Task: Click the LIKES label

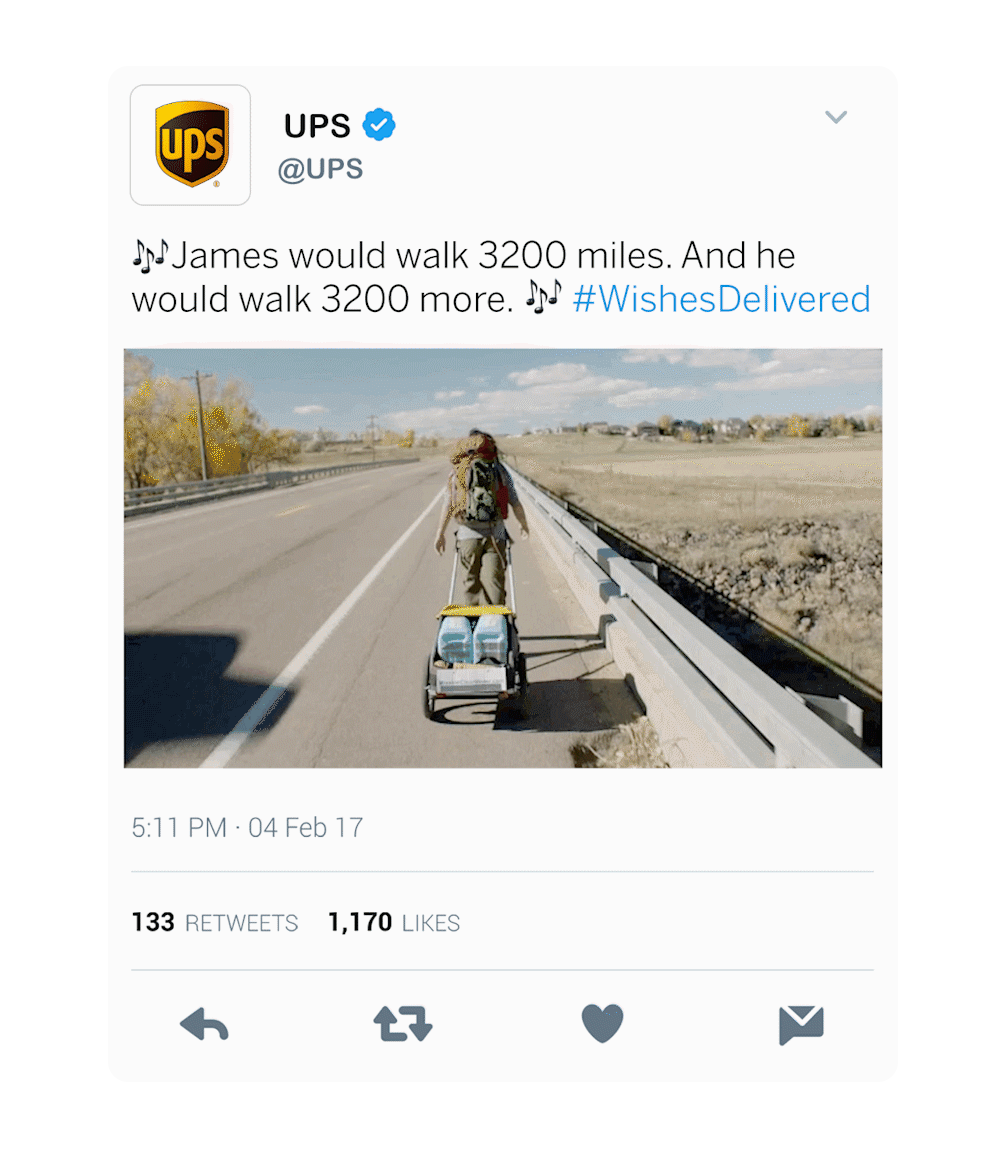Action: click(431, 924)
